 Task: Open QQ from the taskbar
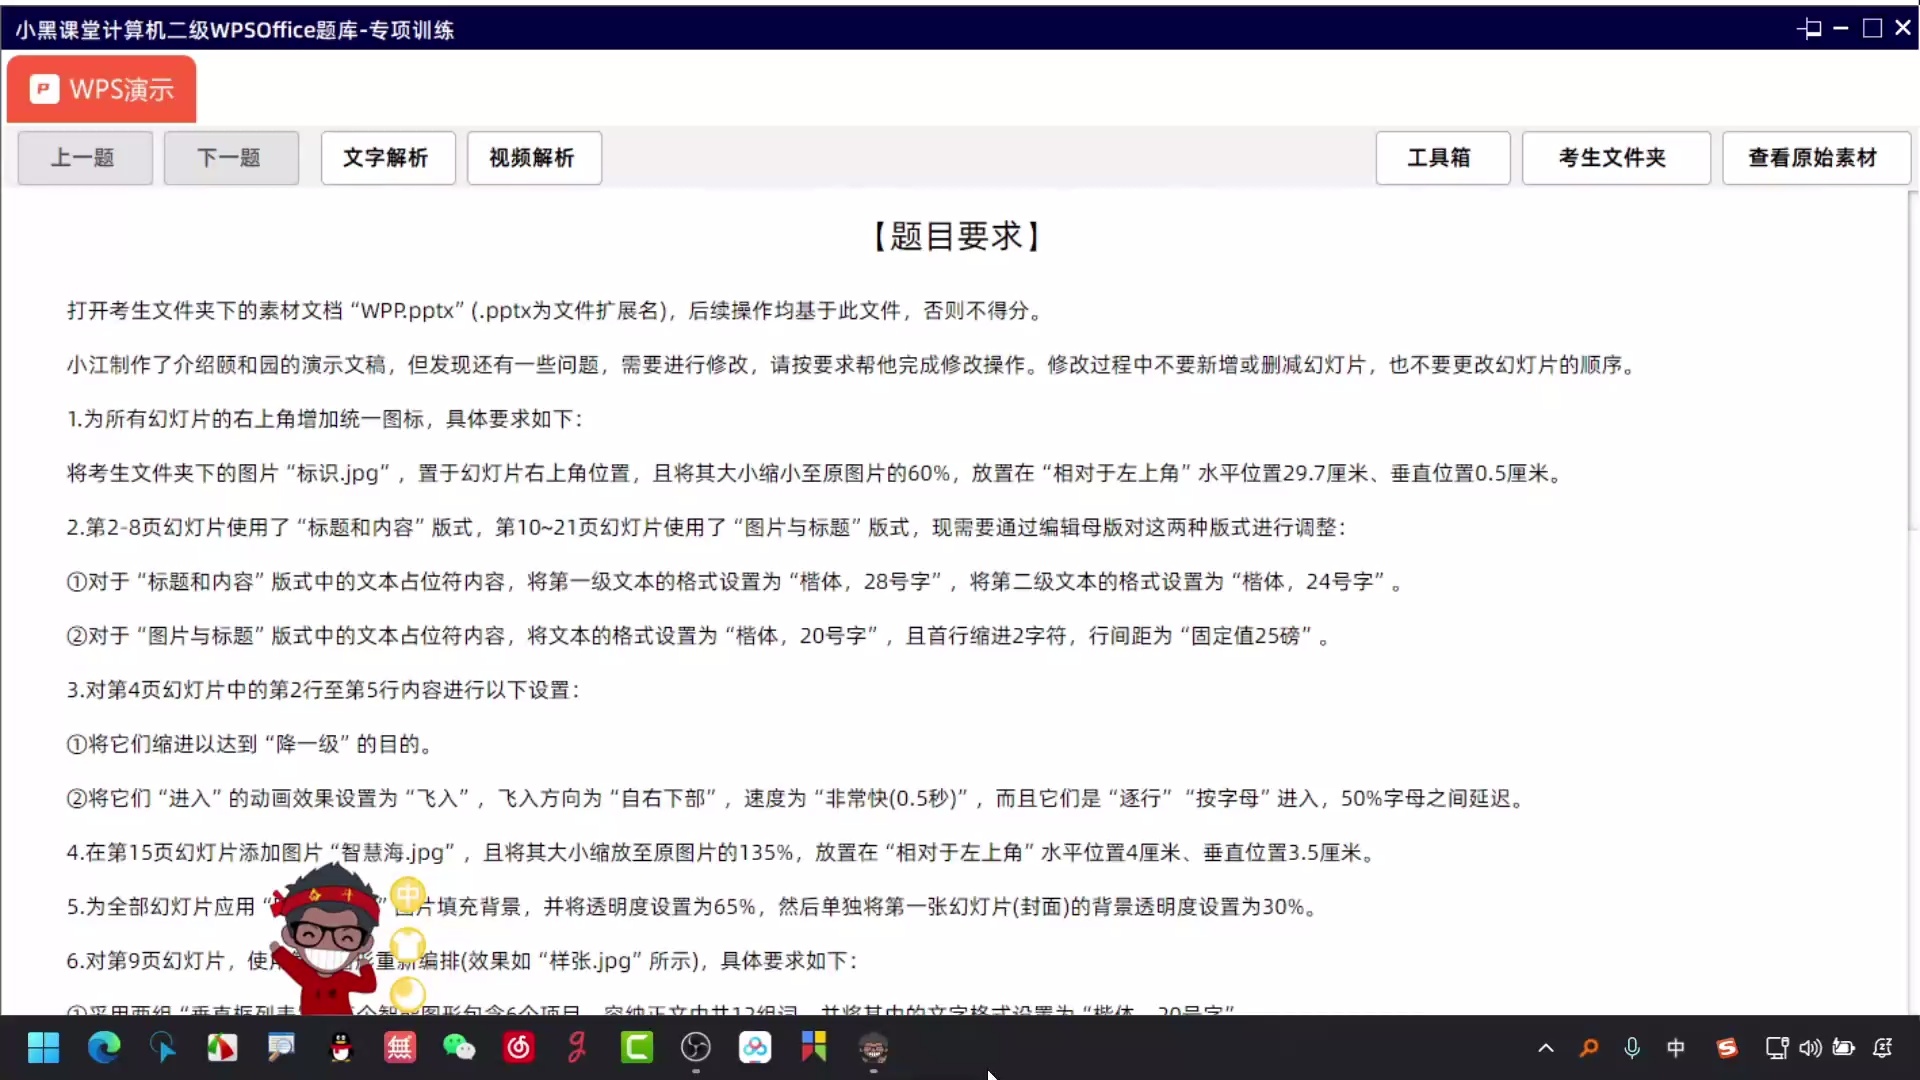[340, 1047]
